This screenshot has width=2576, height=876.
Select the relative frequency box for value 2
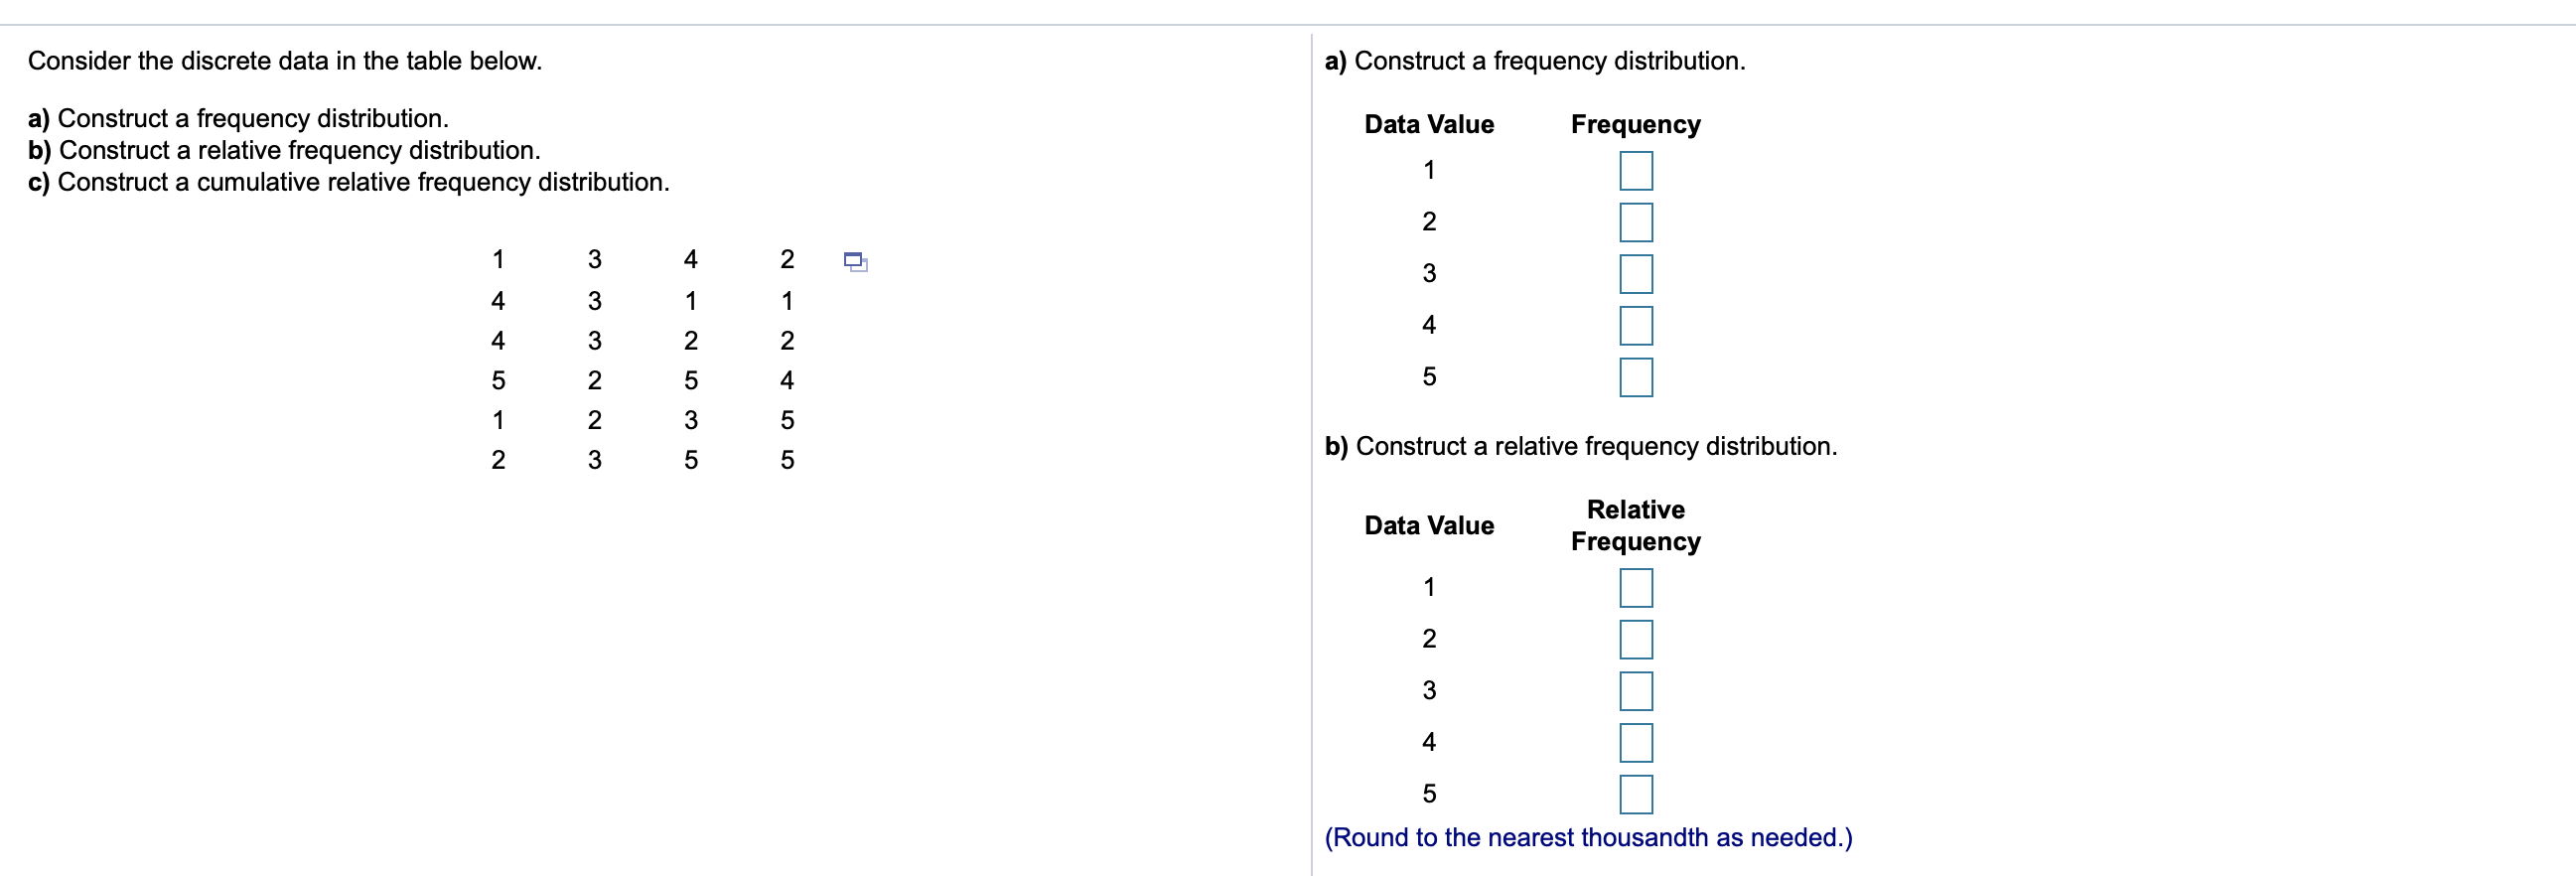tap(1637, 639)
